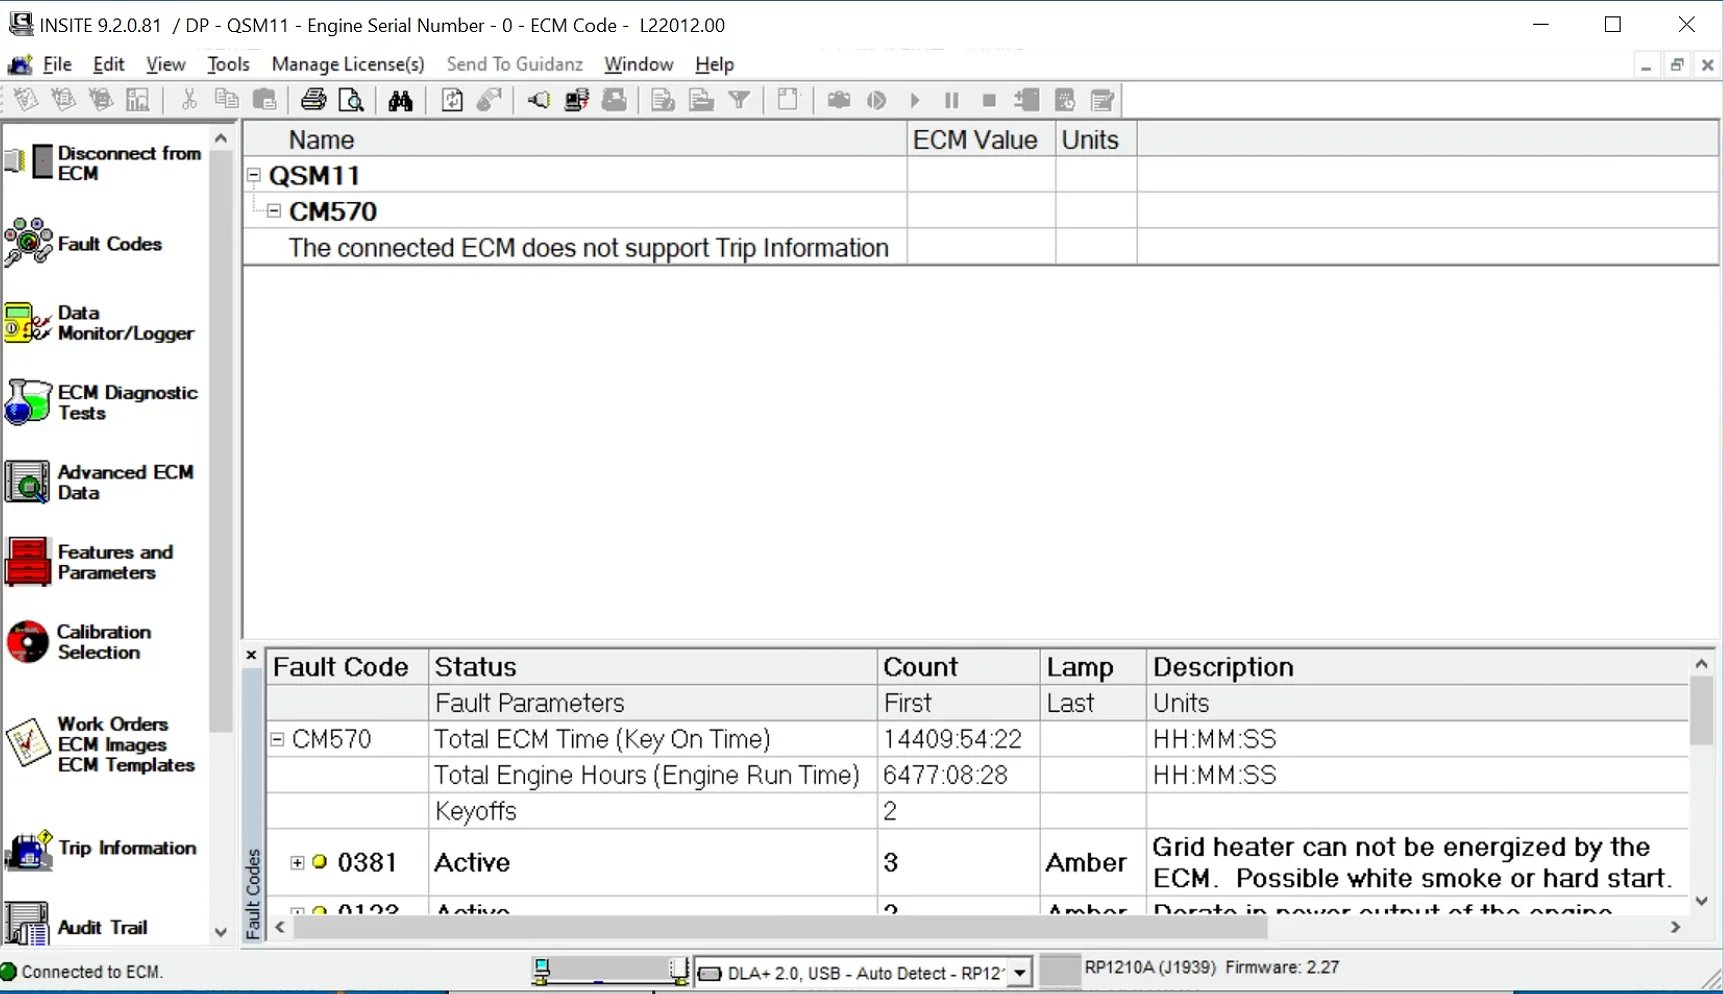Open the Audit Trail view

point(77,926)
